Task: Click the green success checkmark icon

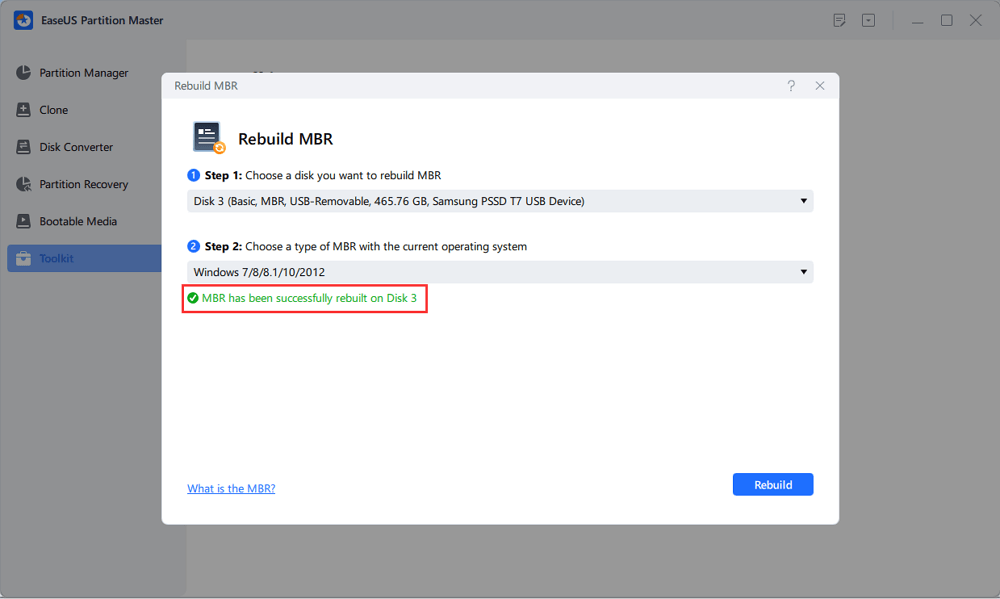Action: click(x=193, y=298)
